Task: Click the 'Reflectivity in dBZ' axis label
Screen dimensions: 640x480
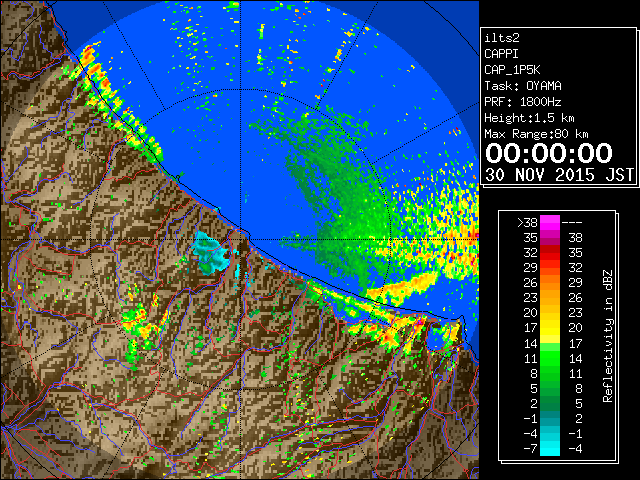Action: pyautogui.click(x=608, y=336)
